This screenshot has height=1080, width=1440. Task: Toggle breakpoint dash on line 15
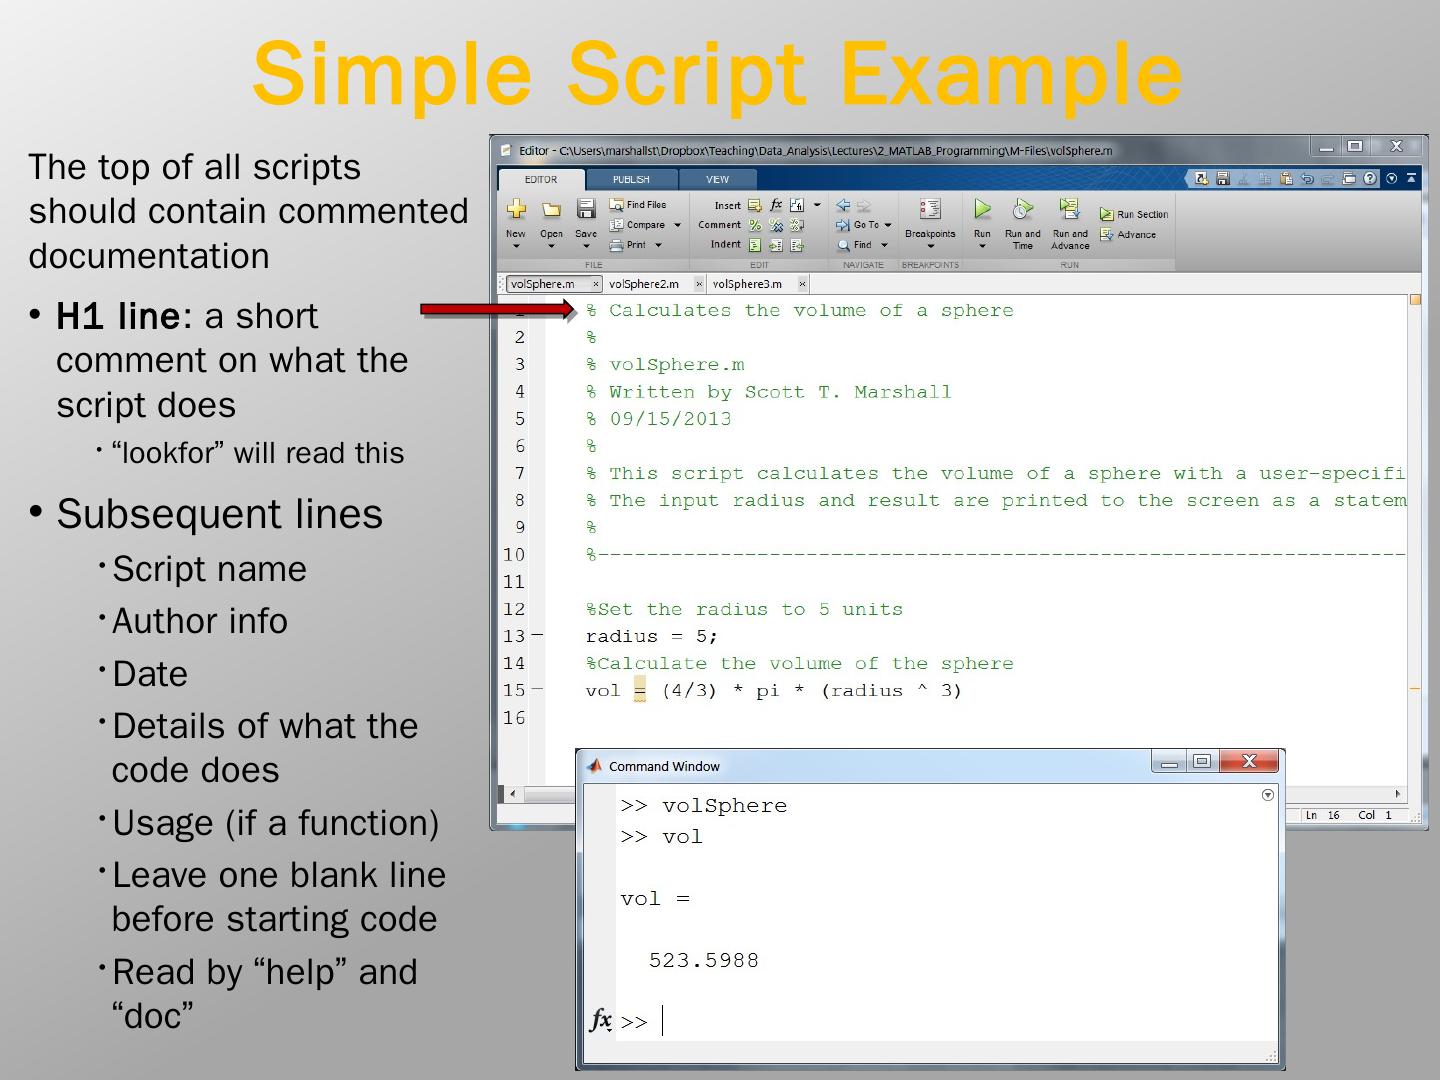[x=537, y=689]
